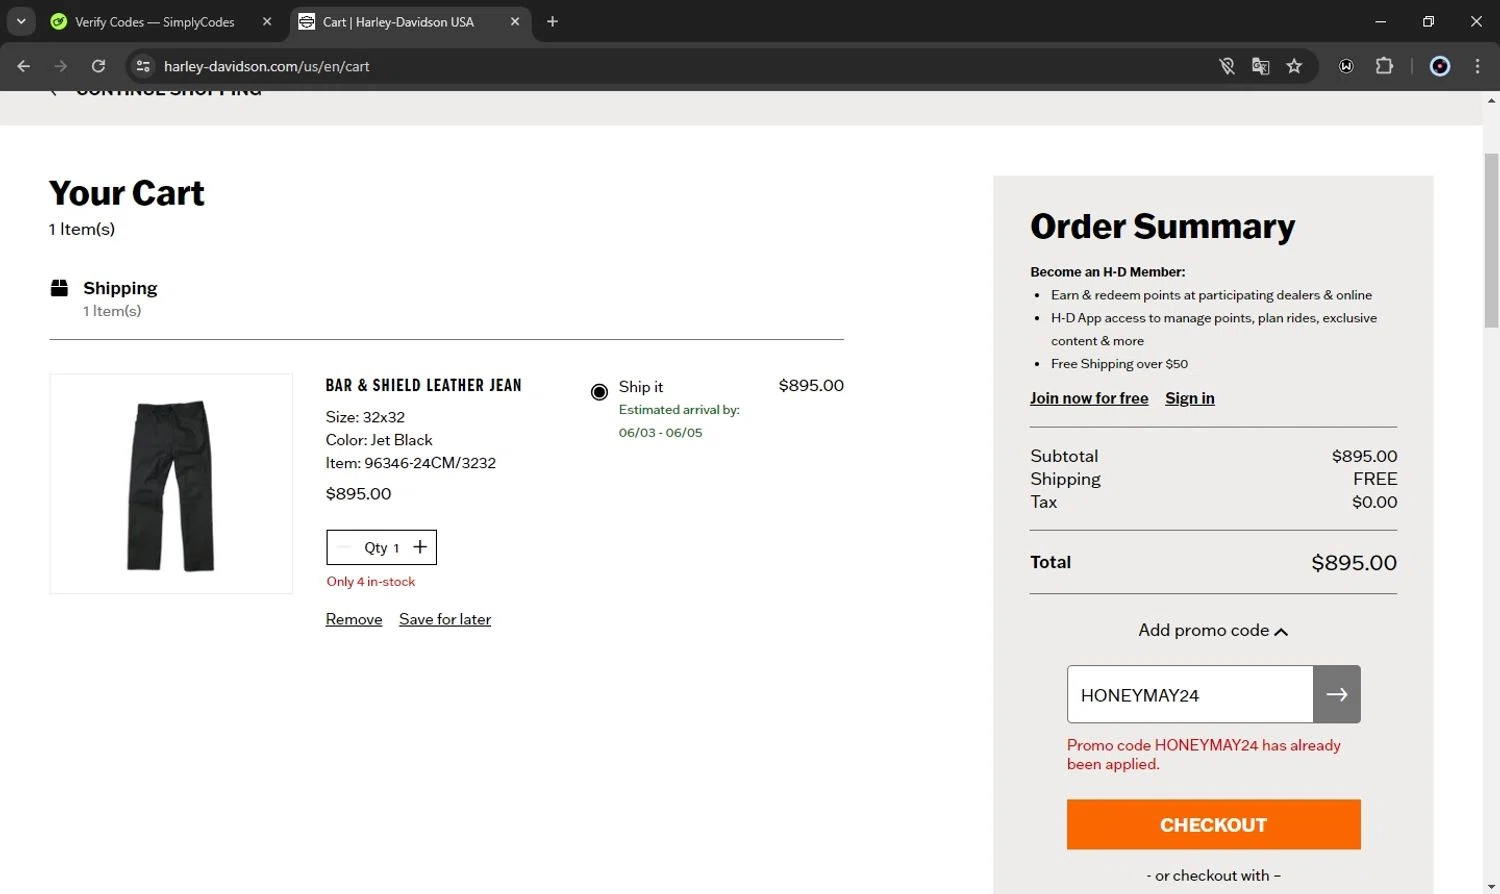This screenshot has width=1500, height=894.
Task: Click the browser forward arrow
Action: pyautogui.click(x=61, y=66)
